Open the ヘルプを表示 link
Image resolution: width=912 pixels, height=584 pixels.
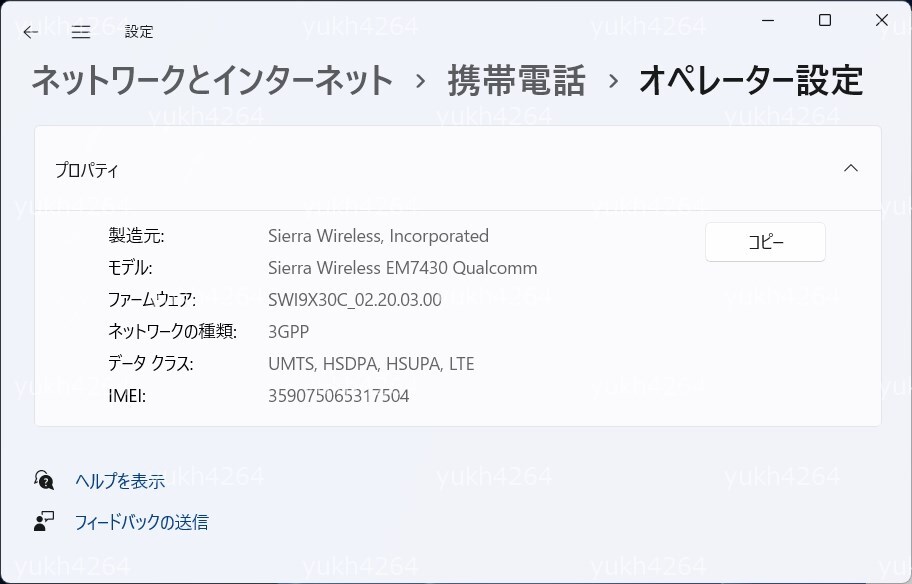[x=120, y=481]
